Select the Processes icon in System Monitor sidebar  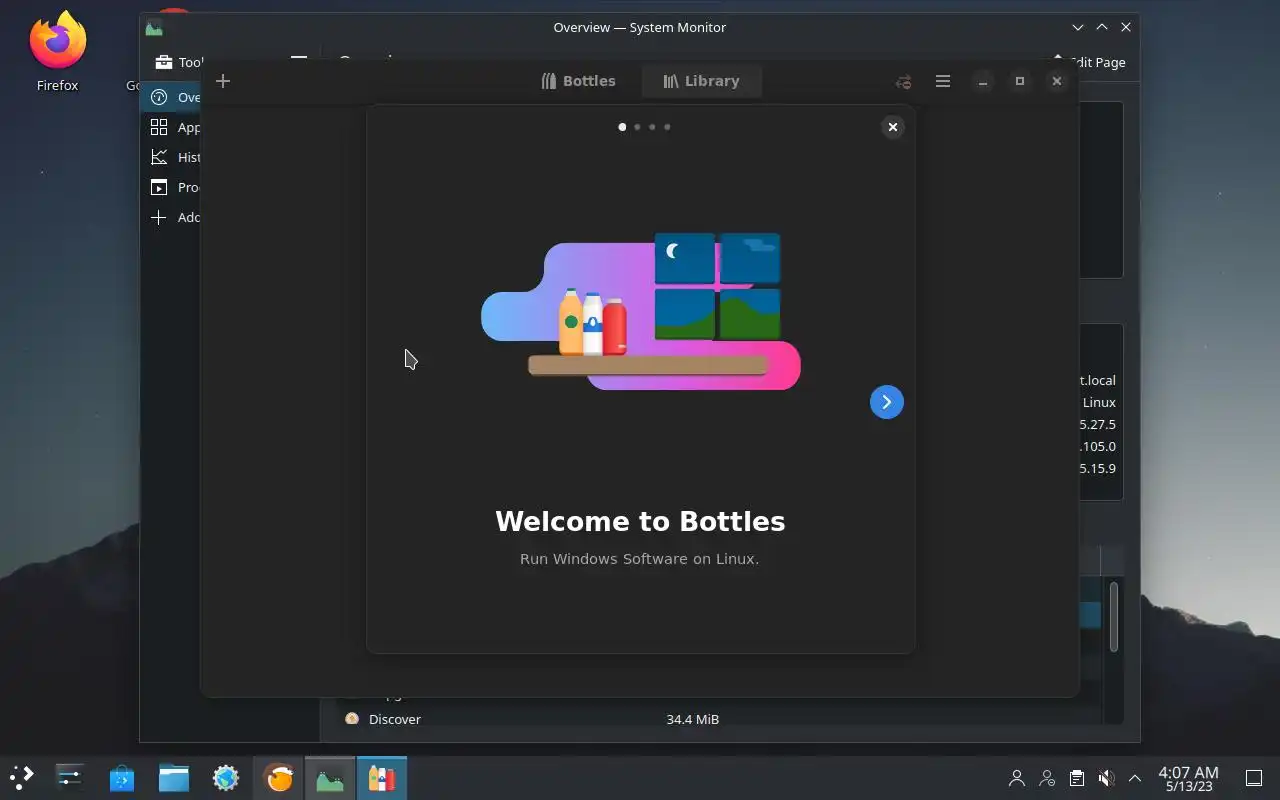click(158, 187)
